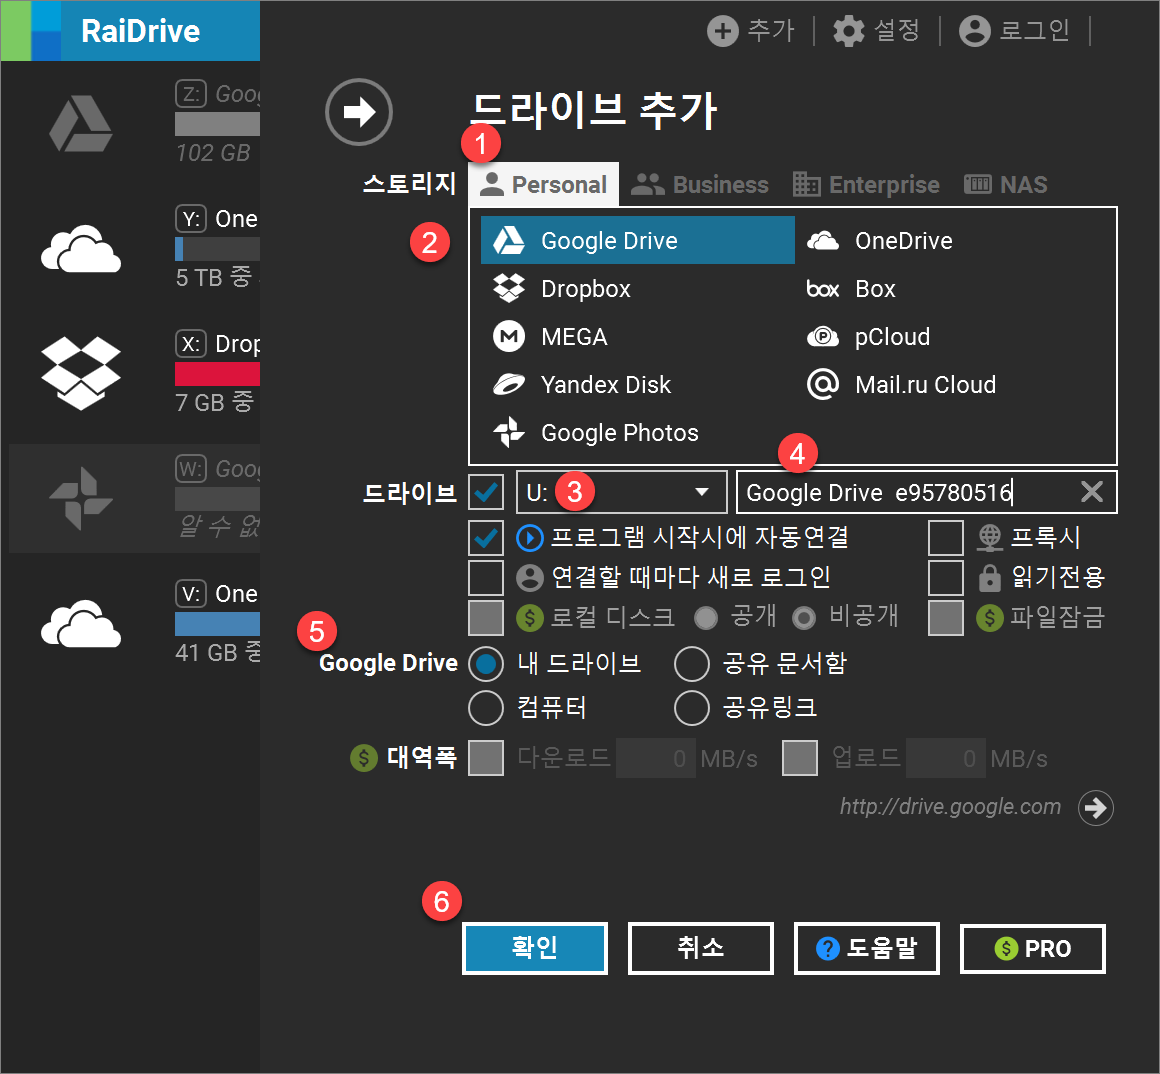
Task: Choose Mail.ru Cloud in the storage list
Action: tap(901, 385)
